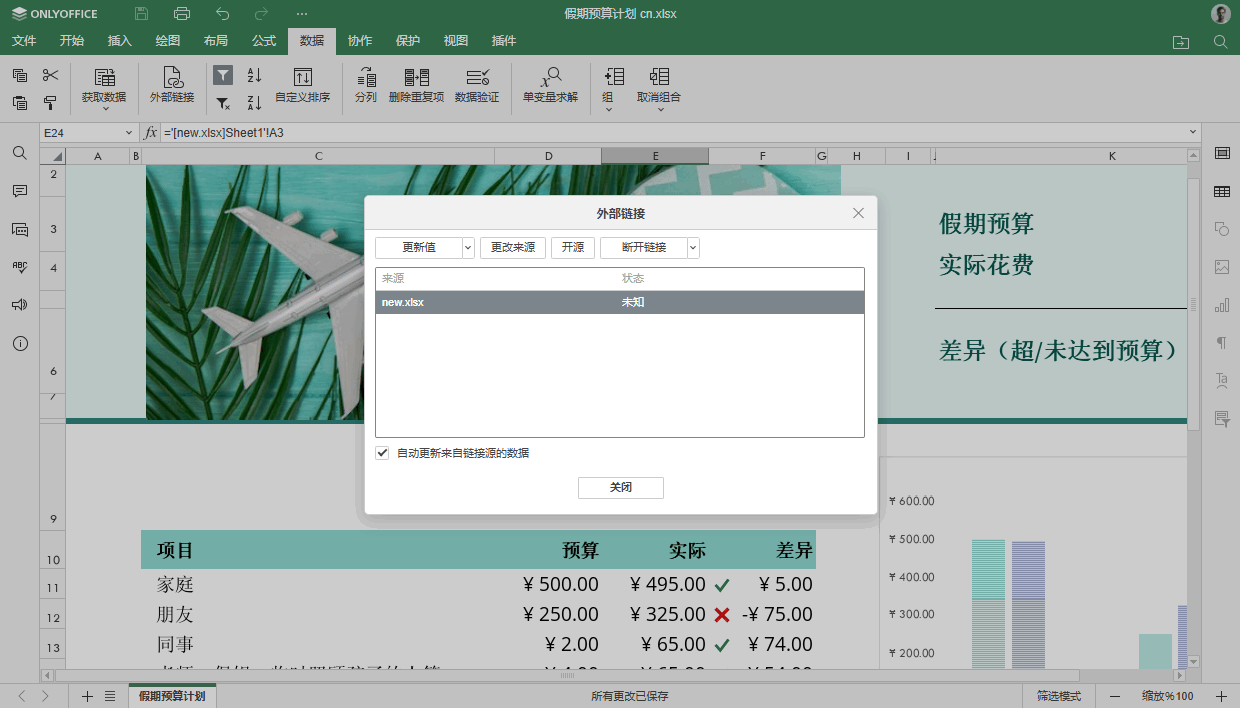Switch to the 公式 ribbon tab
Viewport: 1240px width, 708px height.
click(x=263, y=41)
